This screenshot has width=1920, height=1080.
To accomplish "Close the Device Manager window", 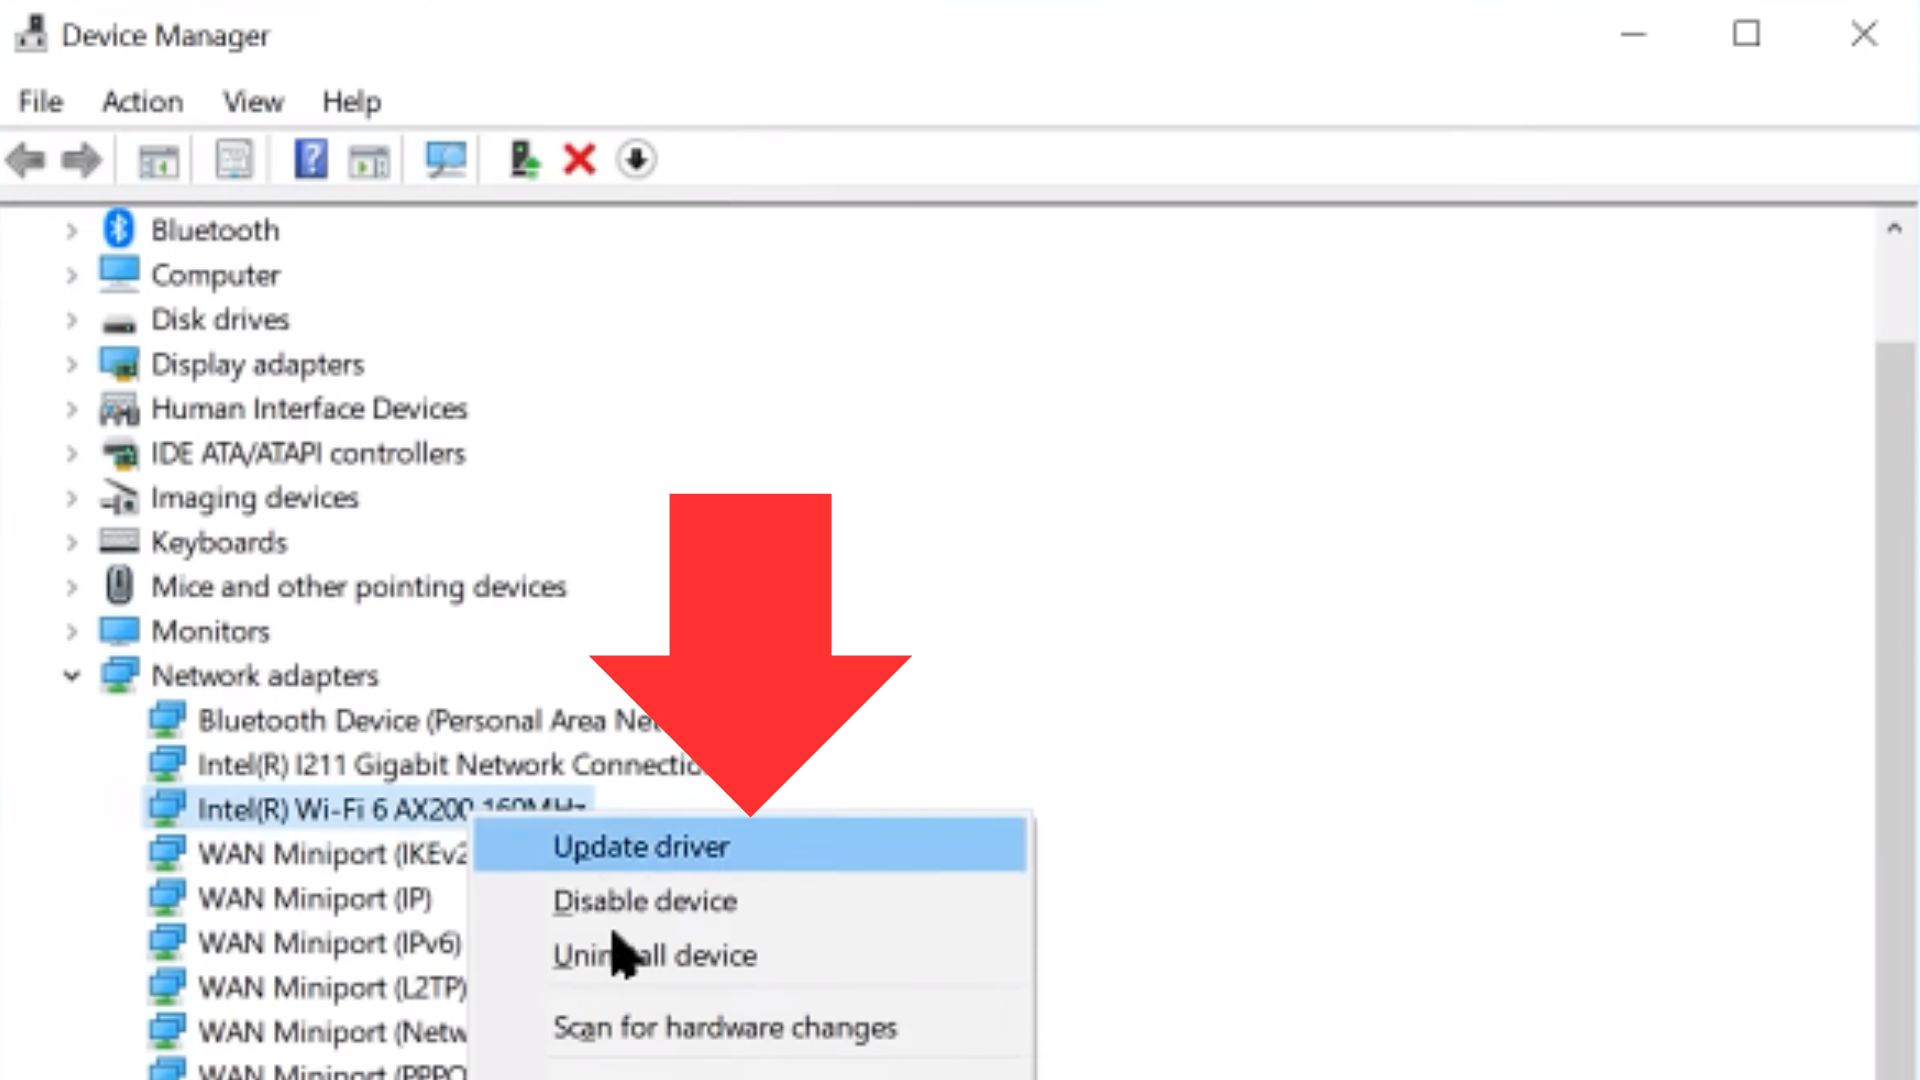I will click(1864, 34).
